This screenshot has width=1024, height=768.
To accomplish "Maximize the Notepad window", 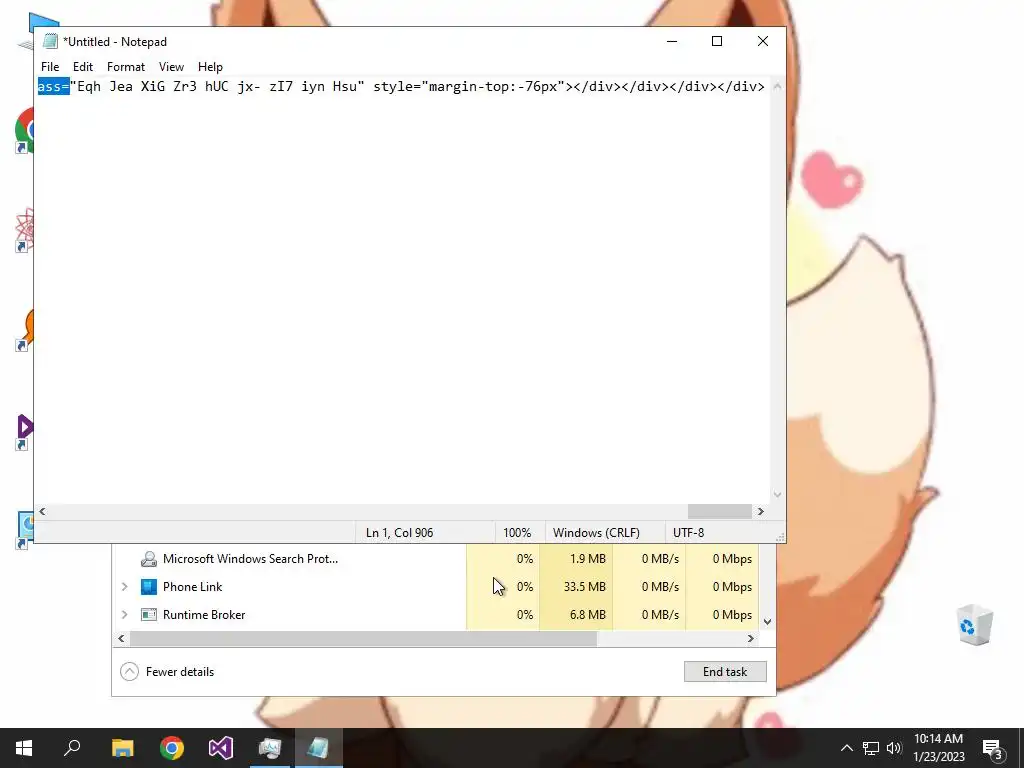I will 717,41.
